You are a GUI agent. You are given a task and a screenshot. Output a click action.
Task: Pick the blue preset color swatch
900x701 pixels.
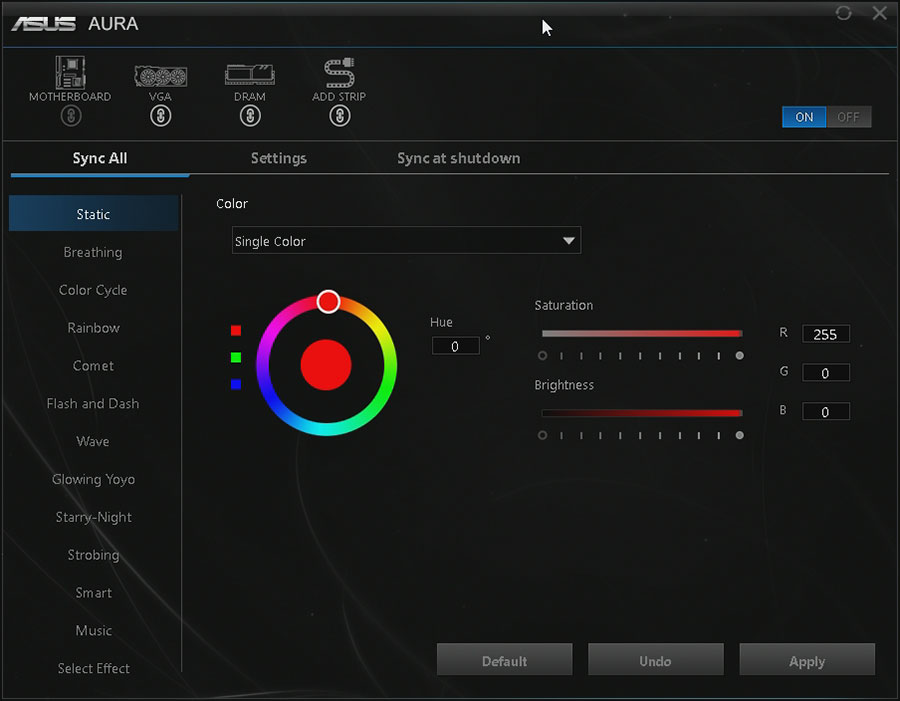pos(236,384)
